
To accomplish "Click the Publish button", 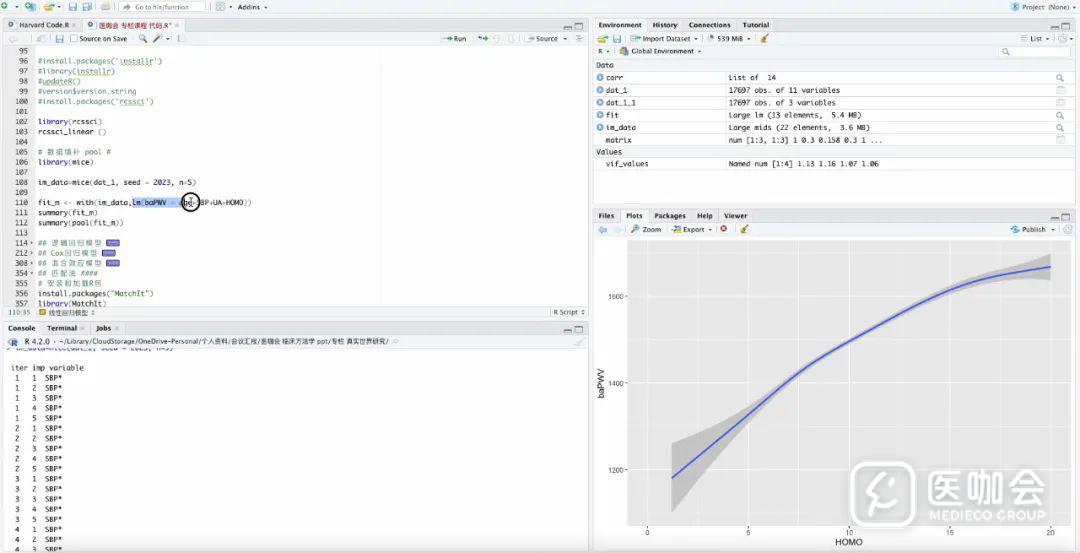I will [1028, 229].
